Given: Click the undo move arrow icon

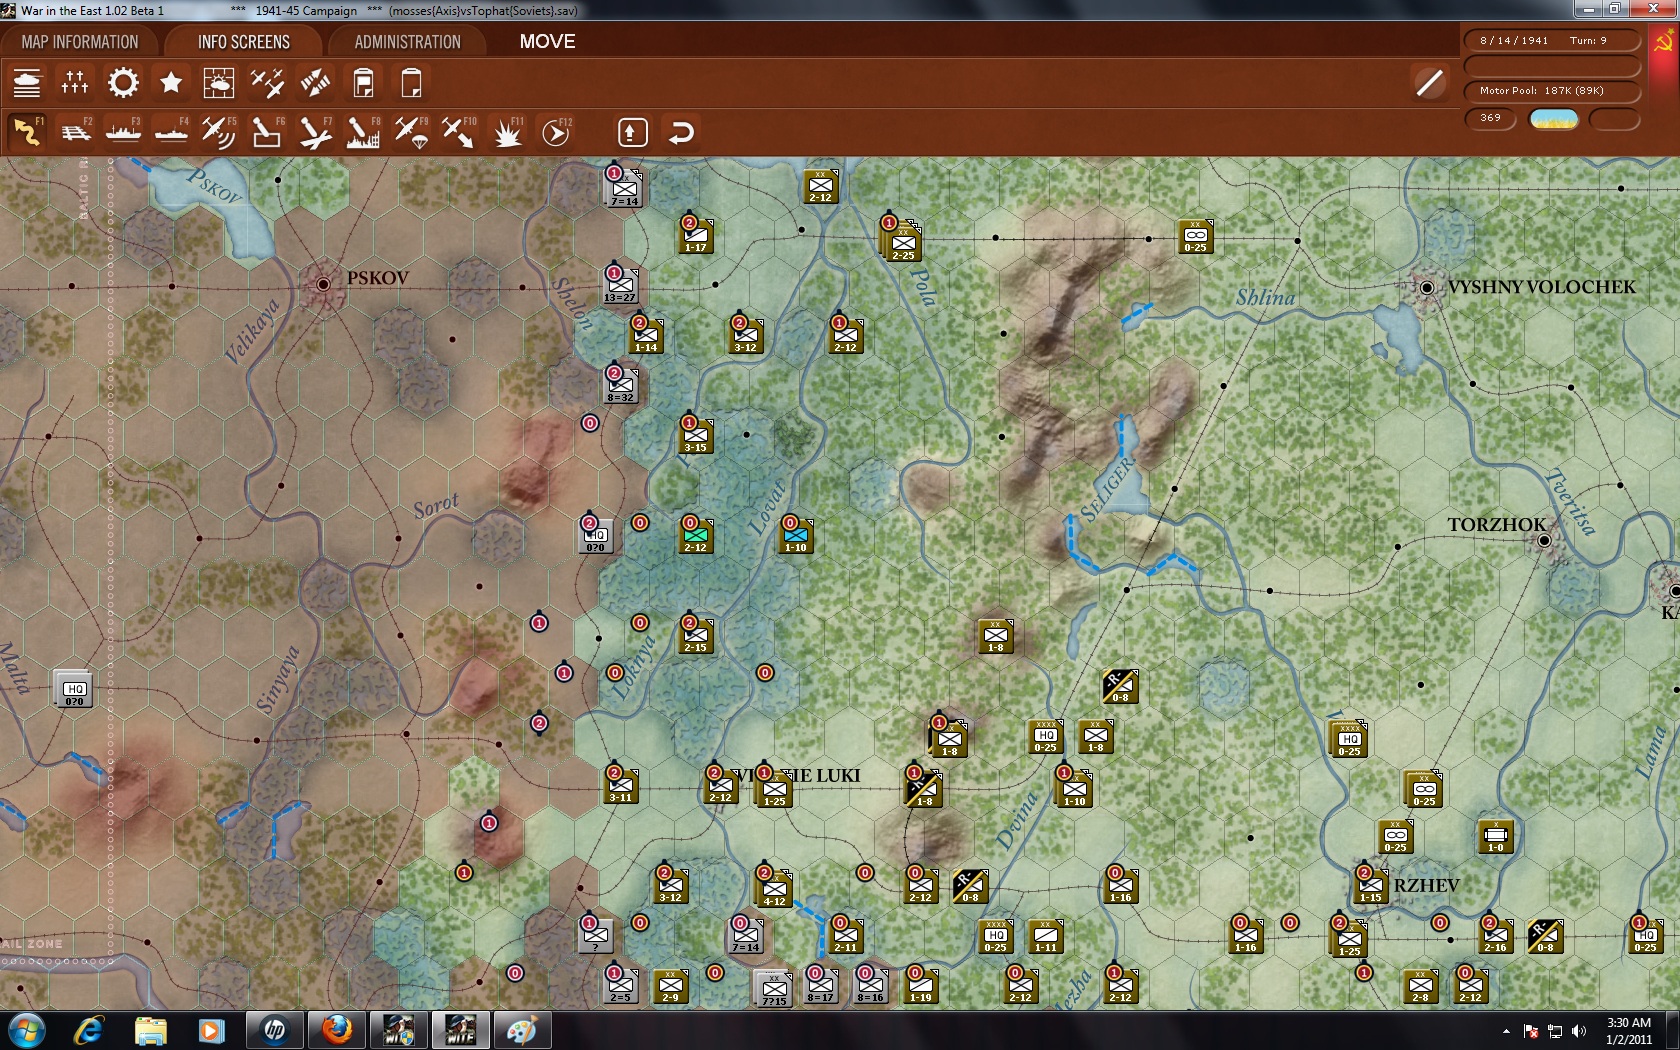Looking at the screenshot, I should tap(681, 132).
